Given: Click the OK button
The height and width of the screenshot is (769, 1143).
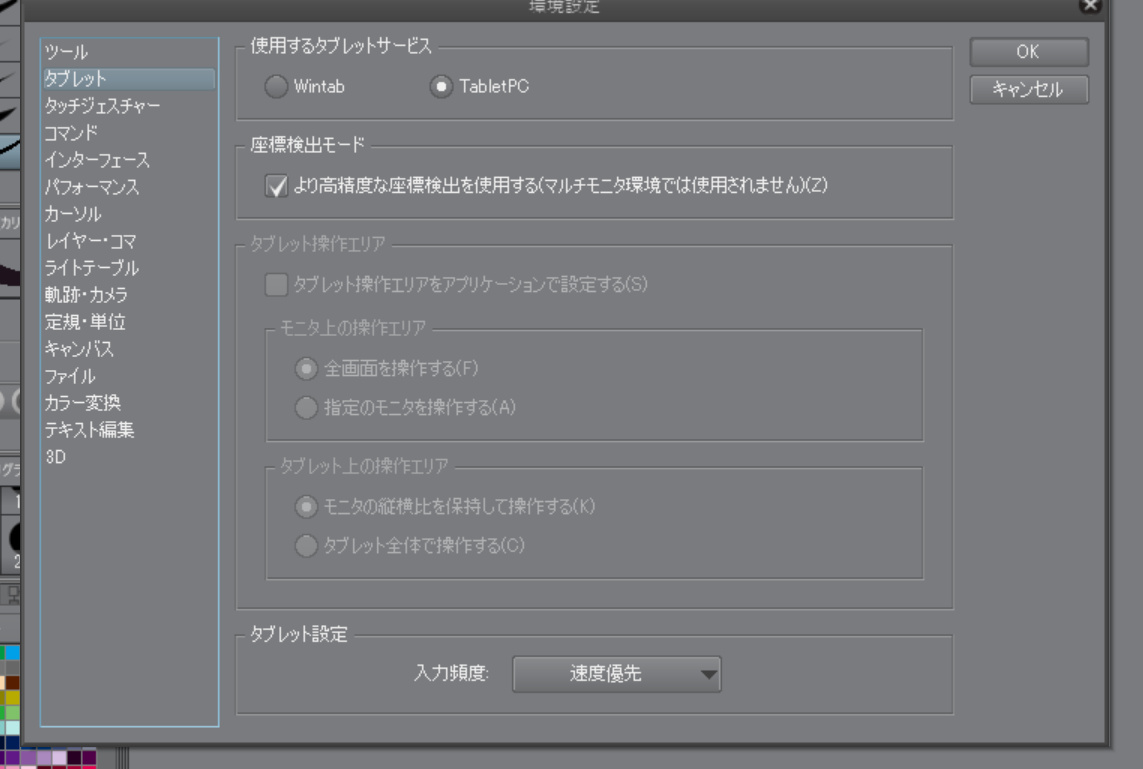Looking at the screenshot, I should pyautogui.click(x=1029, y=52).
